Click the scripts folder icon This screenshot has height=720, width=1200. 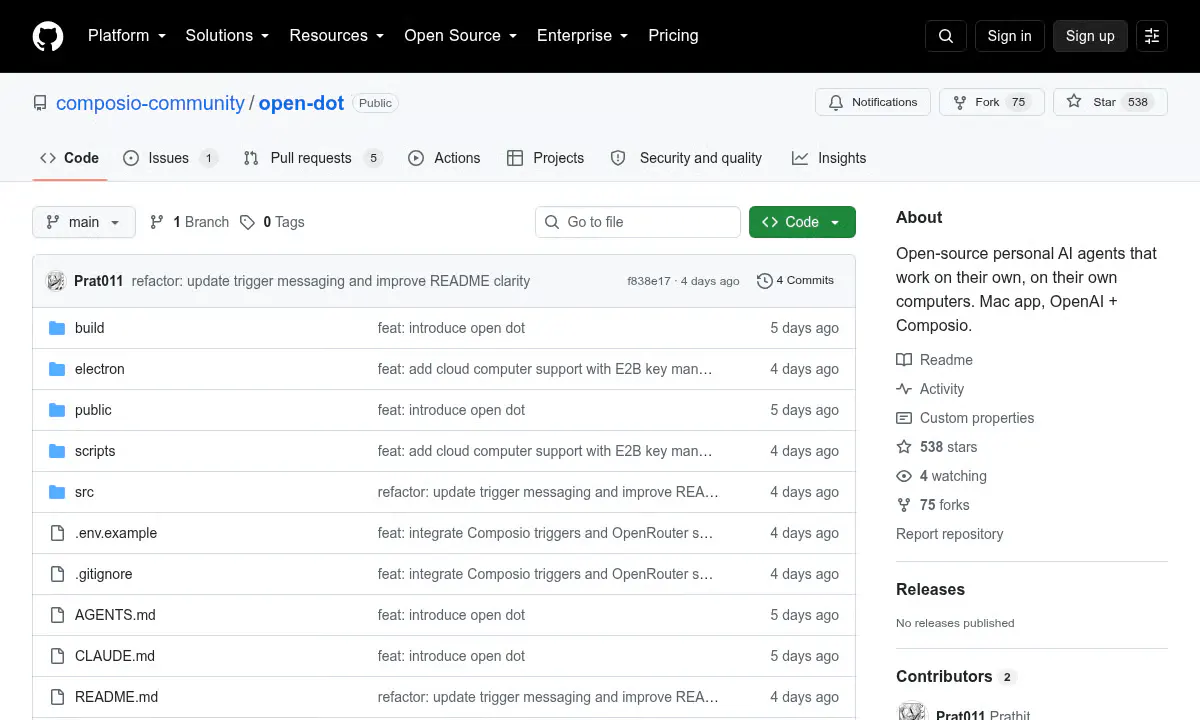click(x=57, y=451)
